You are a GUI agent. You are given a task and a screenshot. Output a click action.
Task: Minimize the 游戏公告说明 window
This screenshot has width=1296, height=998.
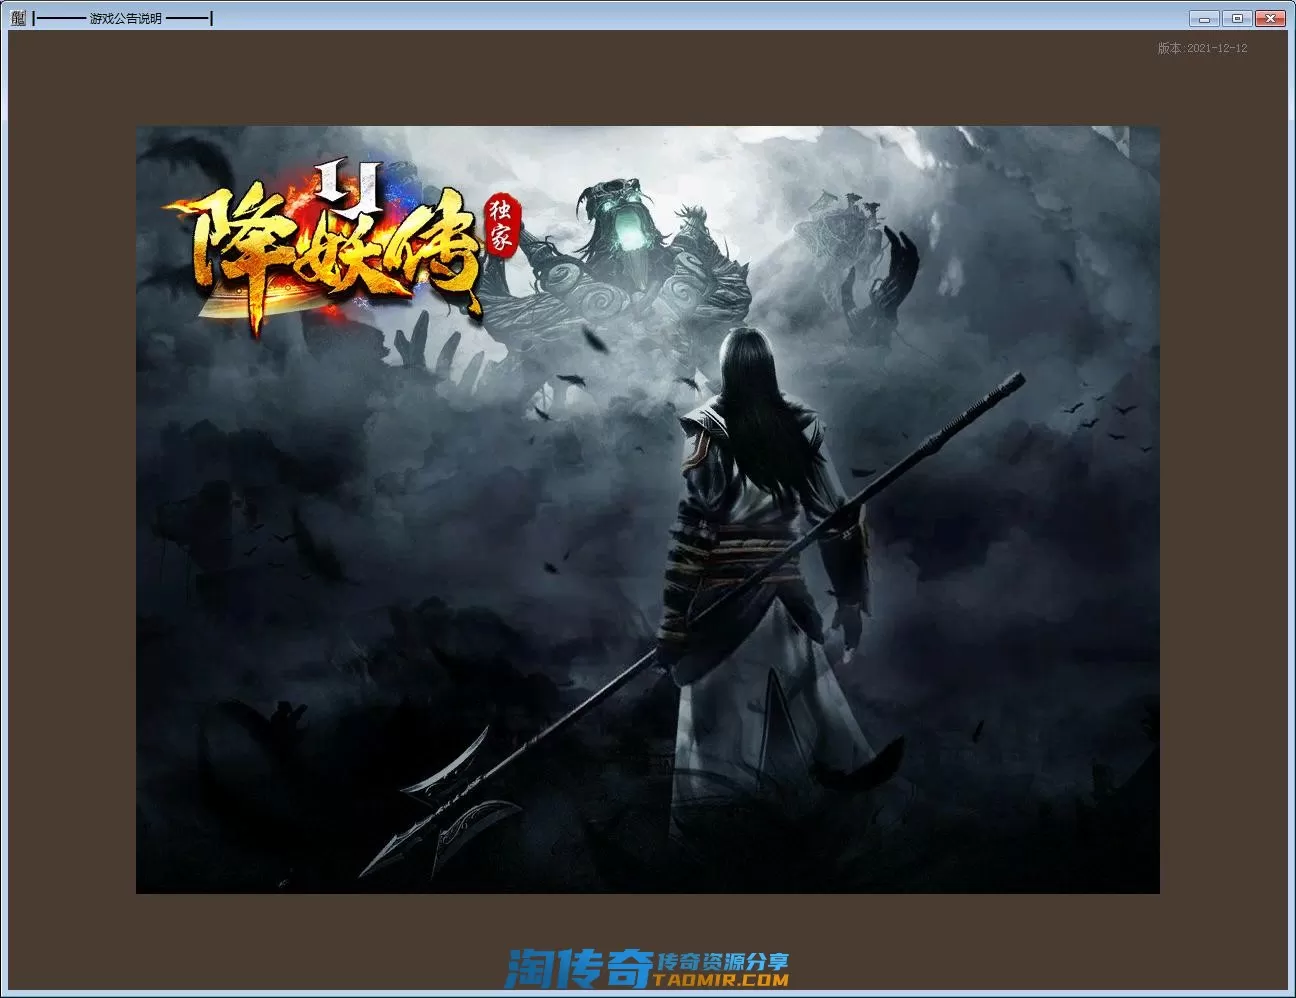[x=1204, y=18]
